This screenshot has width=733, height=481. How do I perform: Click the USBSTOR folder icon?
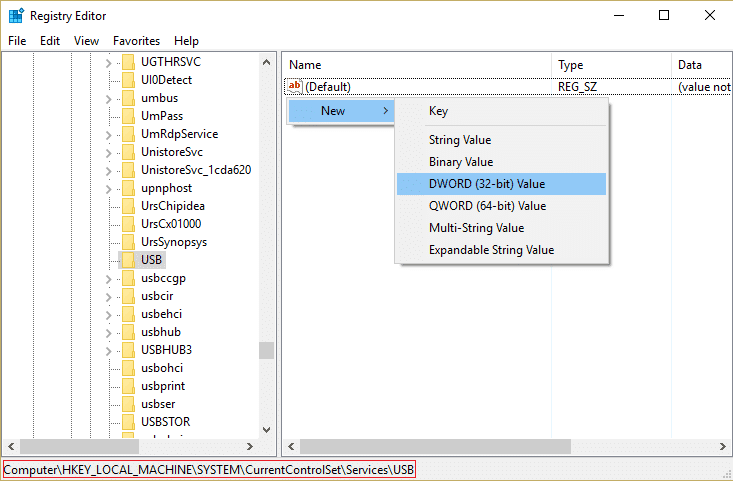pos(128,422)
